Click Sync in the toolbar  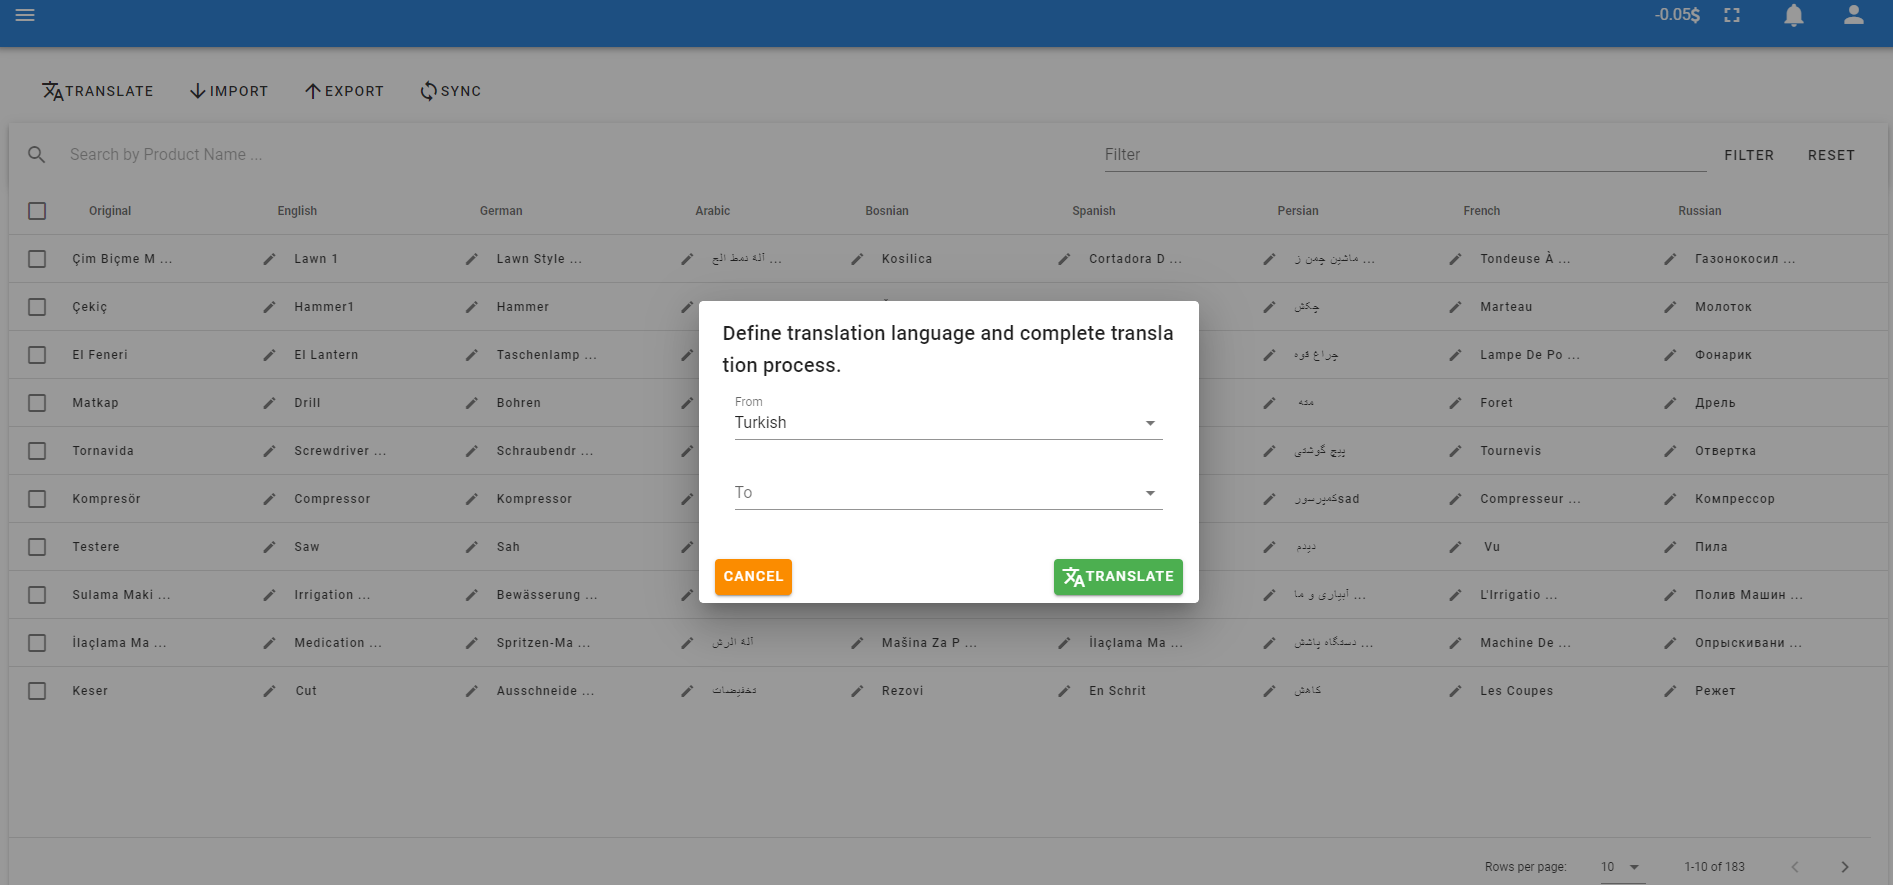pyautogui.click(x=451, y=91)
